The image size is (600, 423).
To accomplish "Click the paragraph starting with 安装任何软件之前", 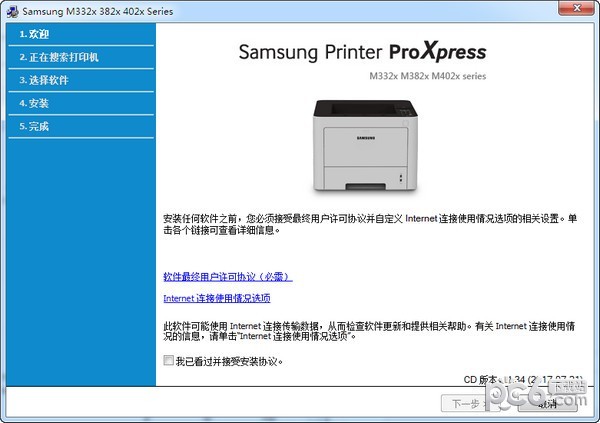I will pyautogui.click(x=370, y=224).
